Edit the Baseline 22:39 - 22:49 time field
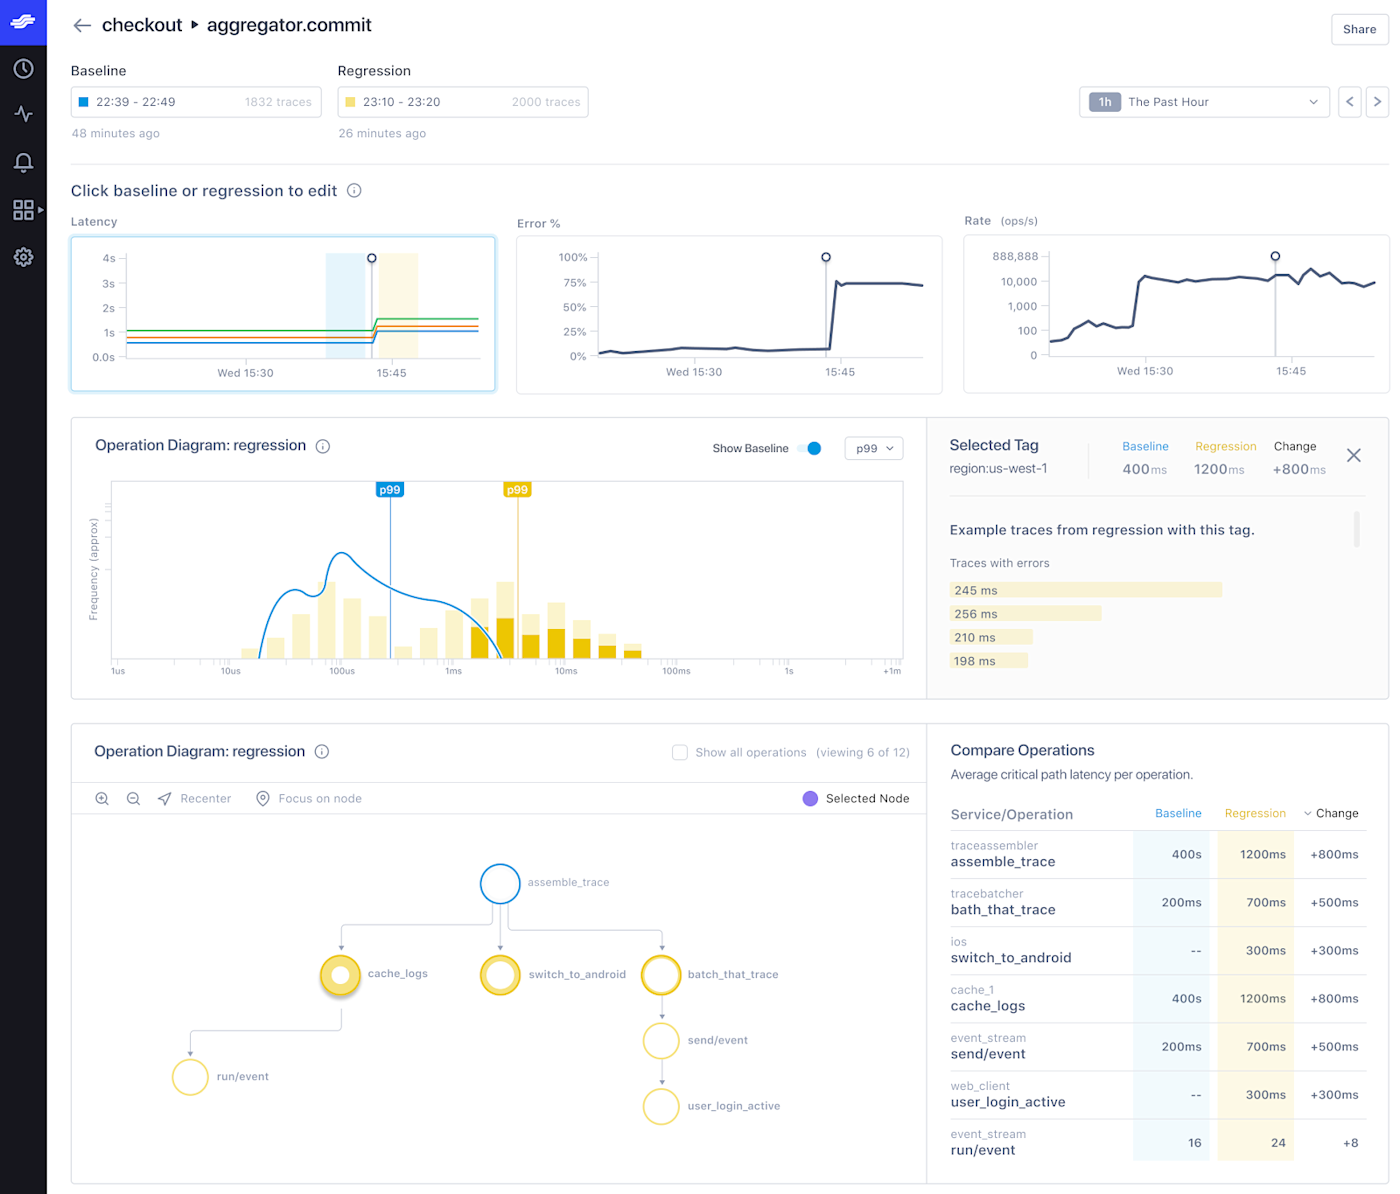Screen dimensions: 1400x1194 click(196, 102)
